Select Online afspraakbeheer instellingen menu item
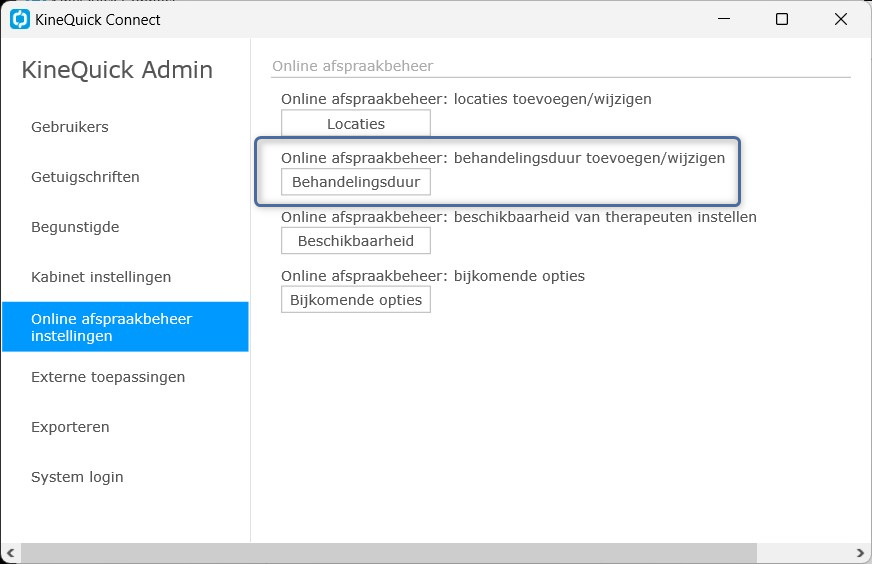872x564 pixels. [x=125, y=327]
